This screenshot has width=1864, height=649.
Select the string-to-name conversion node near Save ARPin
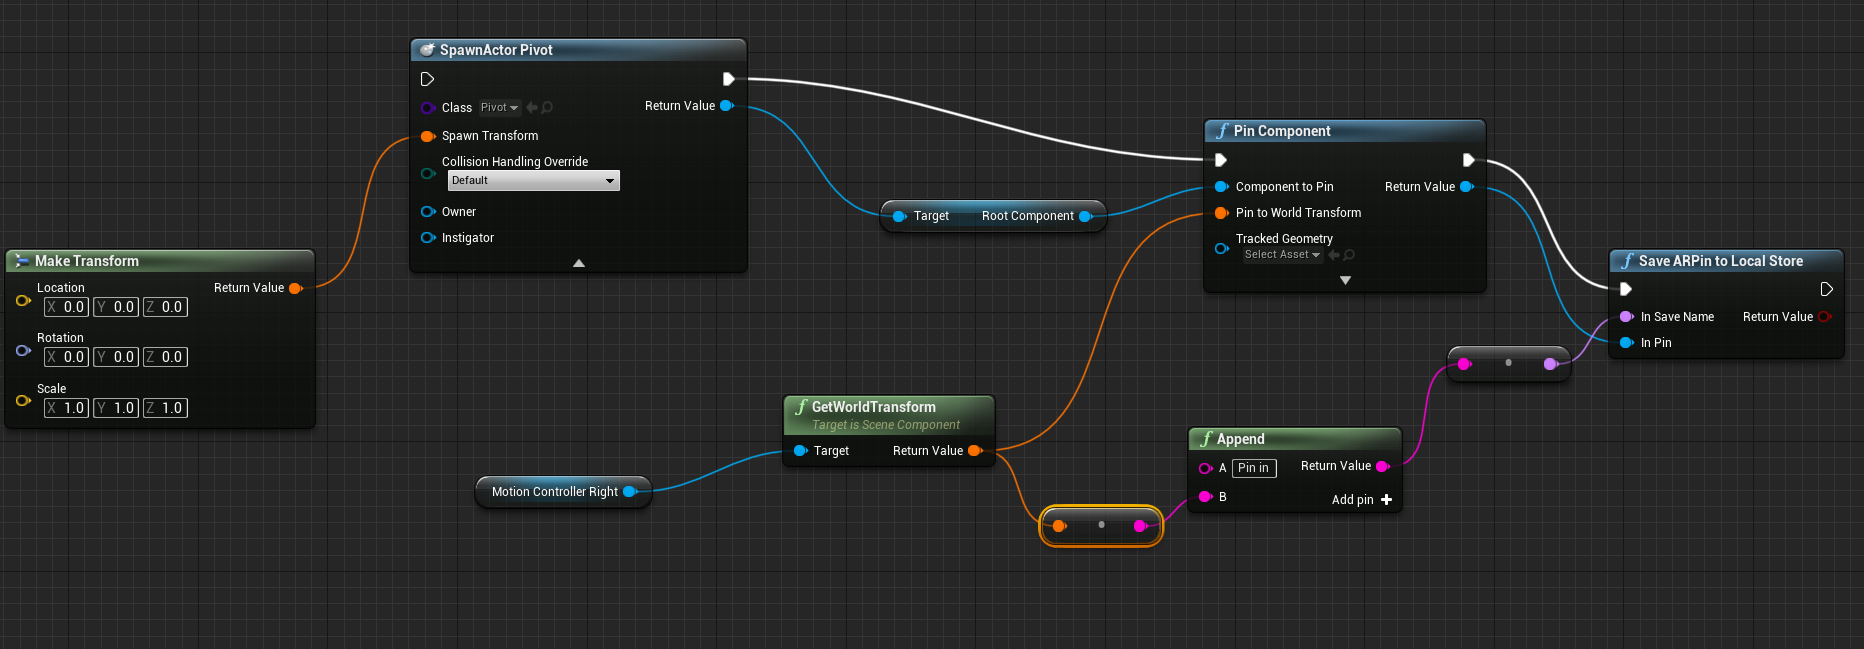point(1509,363)
